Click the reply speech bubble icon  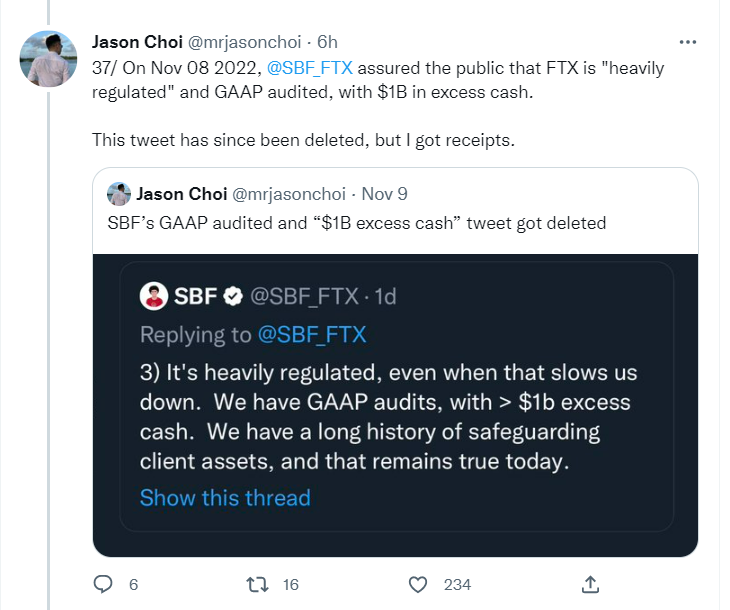click(102, 584)
